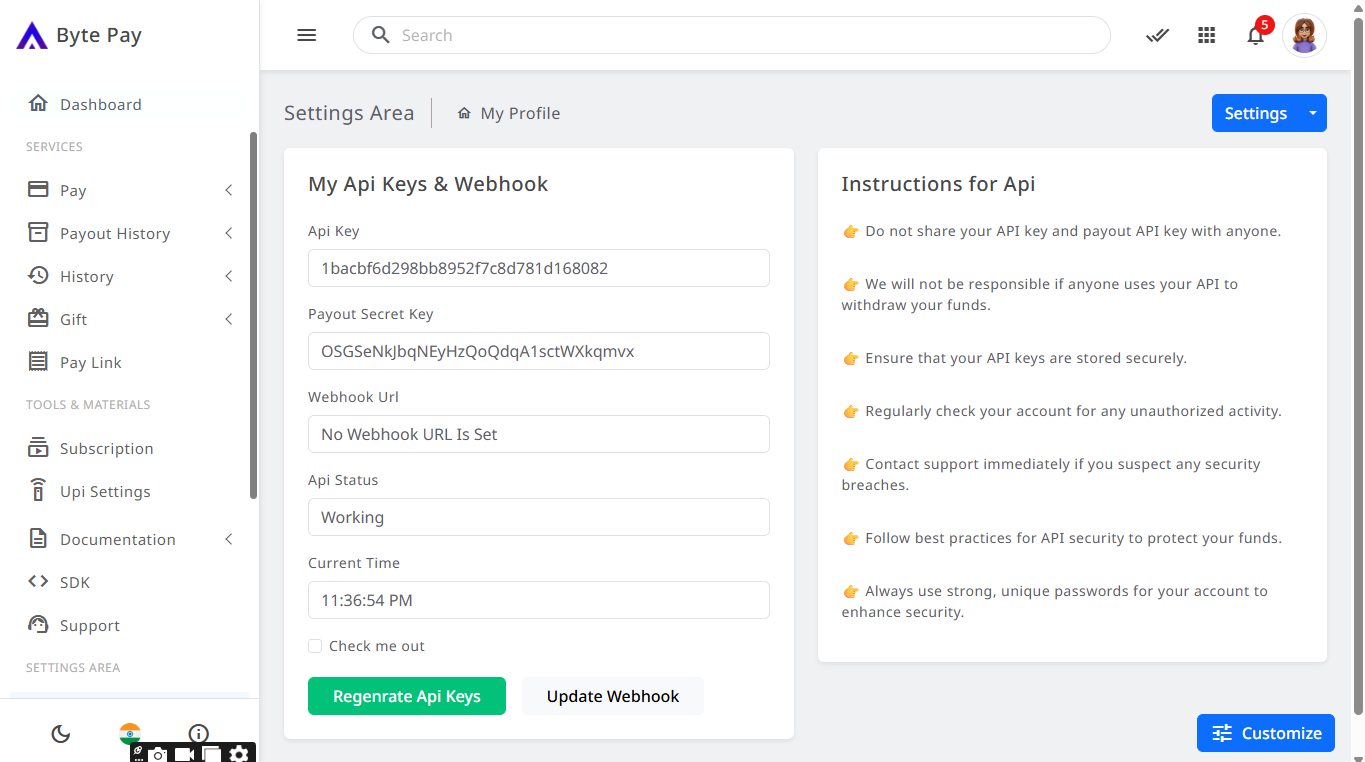This screenshot has height=762, width=1365.
Task: Click the SDK code brackets icon
Action: (x=38, y=581)
